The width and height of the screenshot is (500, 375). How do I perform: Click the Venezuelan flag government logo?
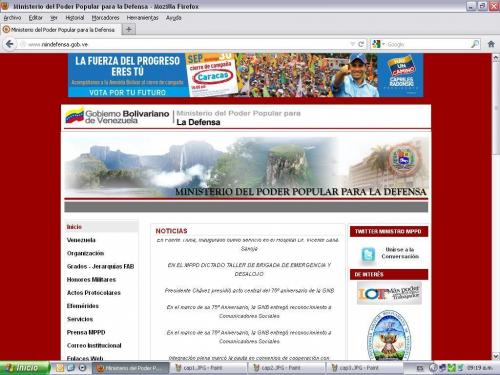(x=75, y=116)
